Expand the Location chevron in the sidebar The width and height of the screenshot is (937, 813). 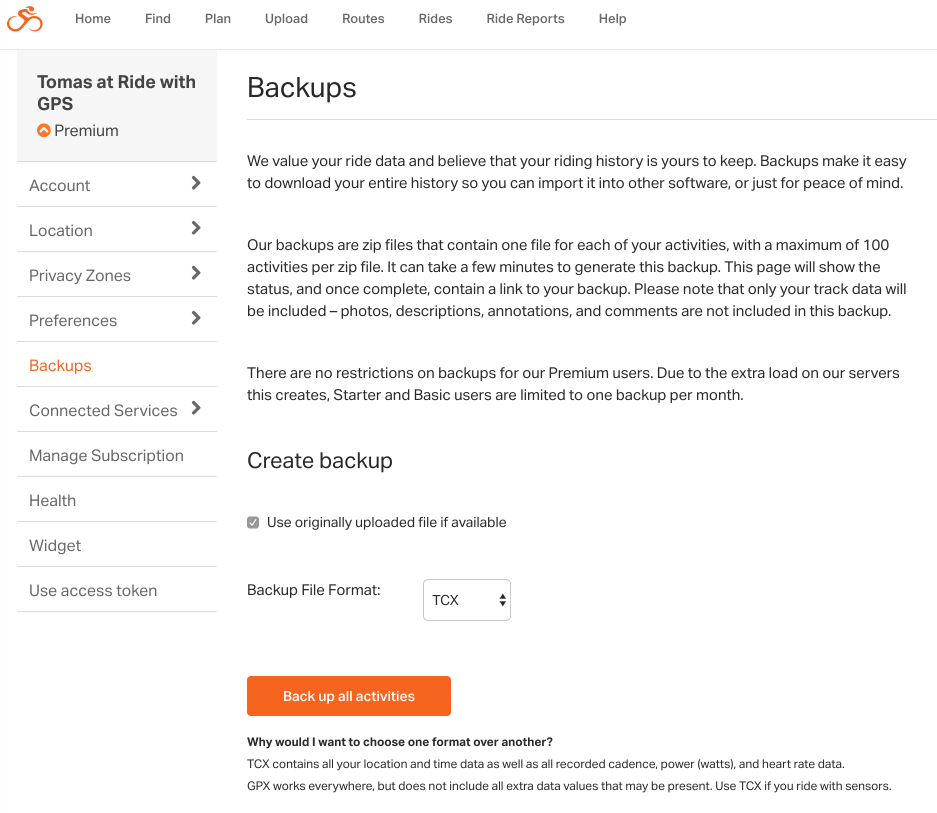coord(195,228)
